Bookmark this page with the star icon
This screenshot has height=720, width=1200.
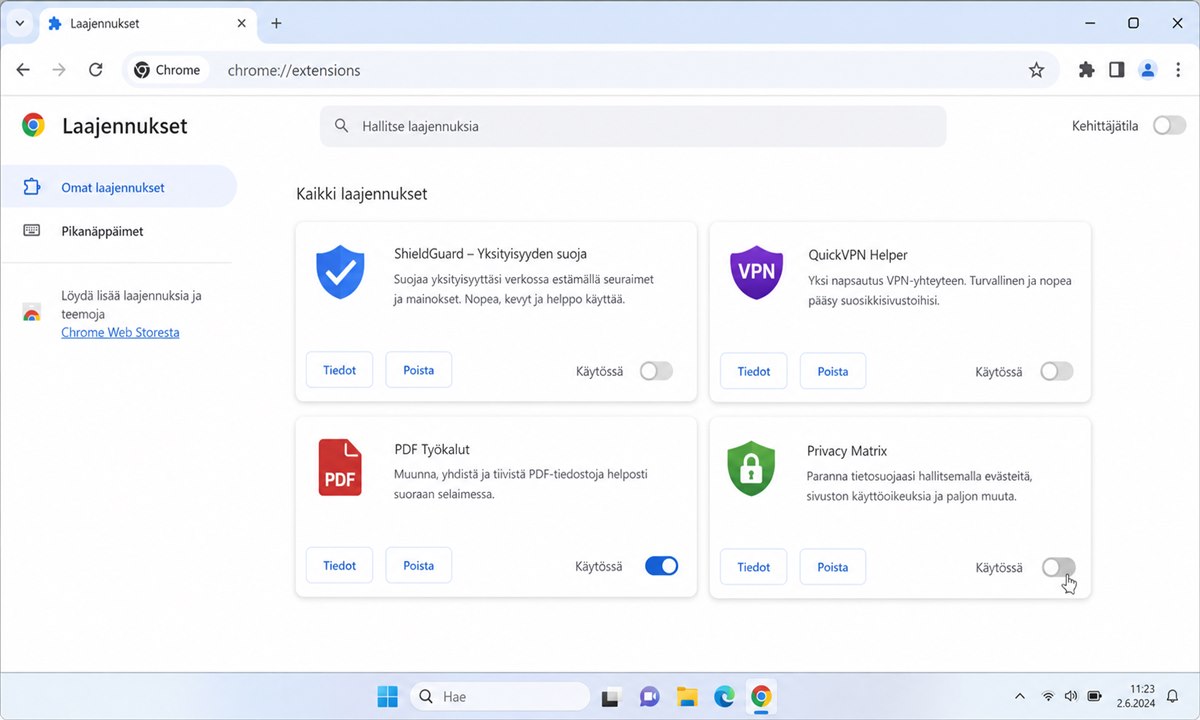(x=1036, y=70)
